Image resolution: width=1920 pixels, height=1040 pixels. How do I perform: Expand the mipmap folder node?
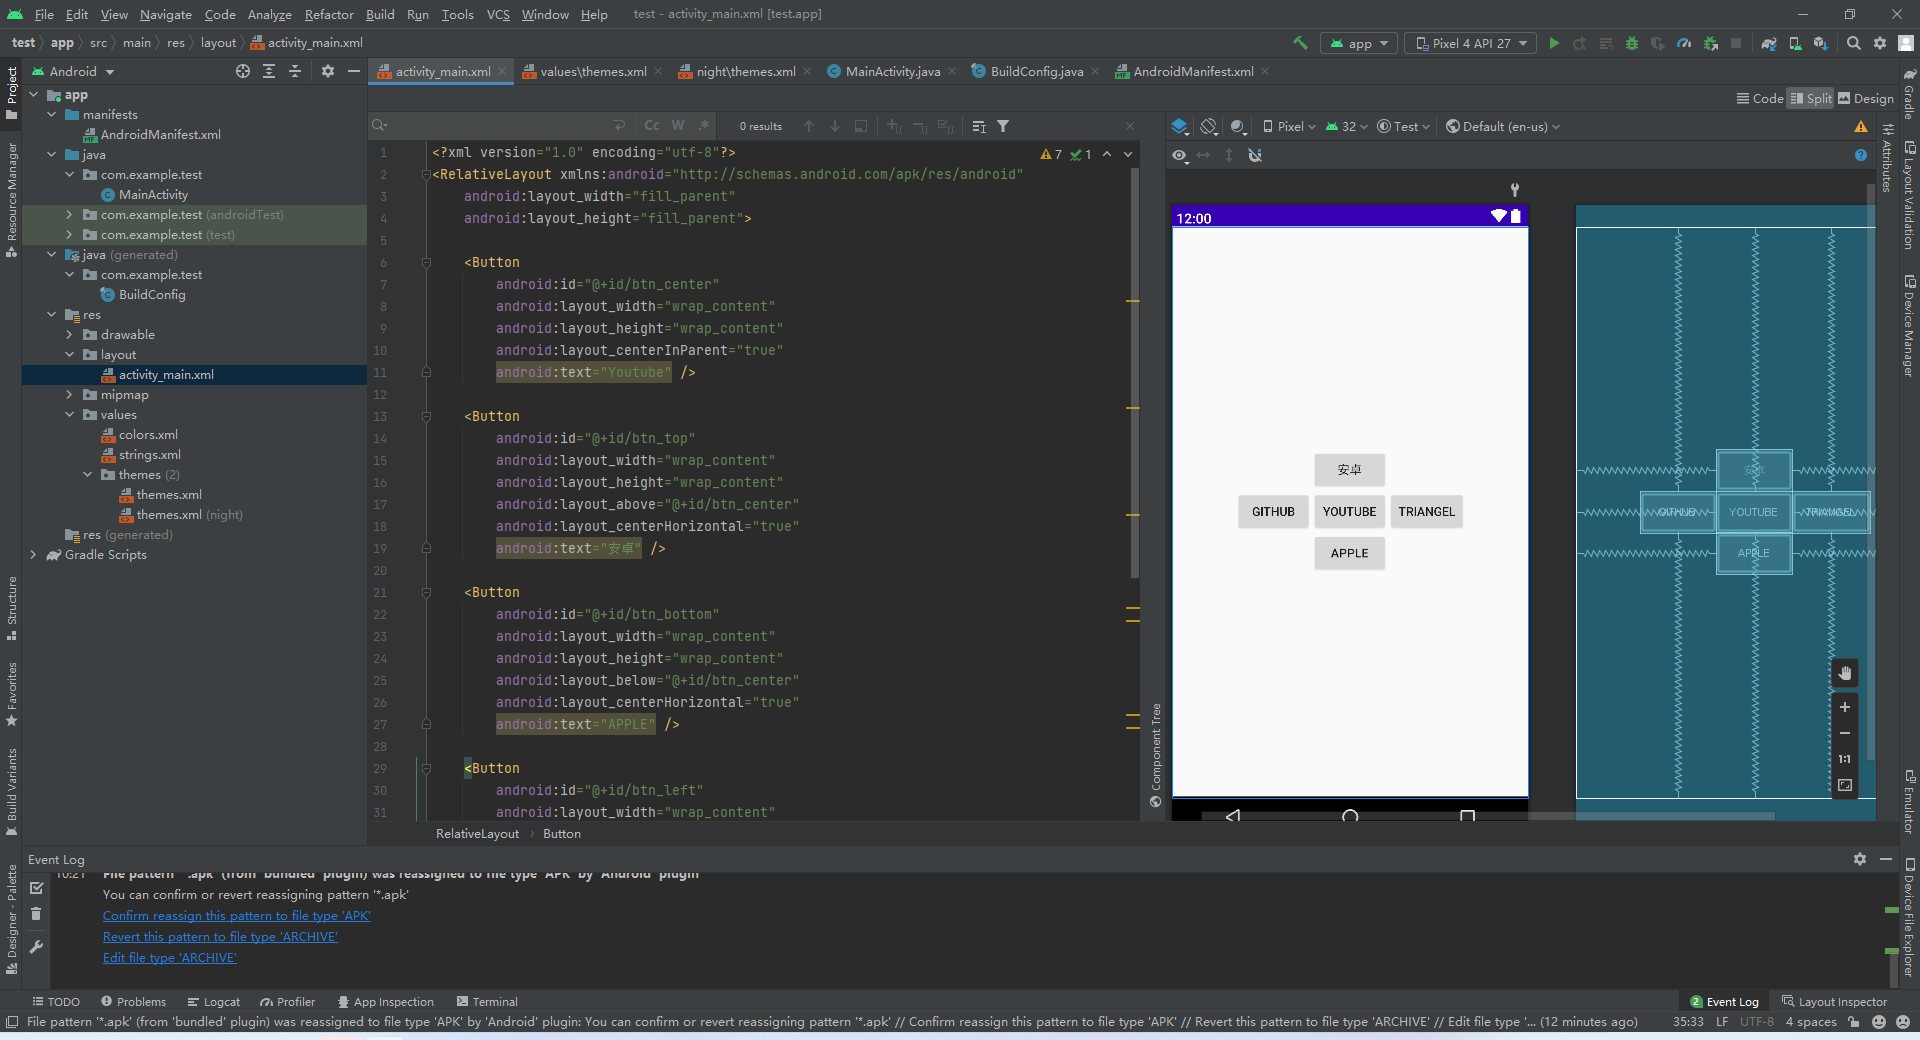click(x=69, y=394)
